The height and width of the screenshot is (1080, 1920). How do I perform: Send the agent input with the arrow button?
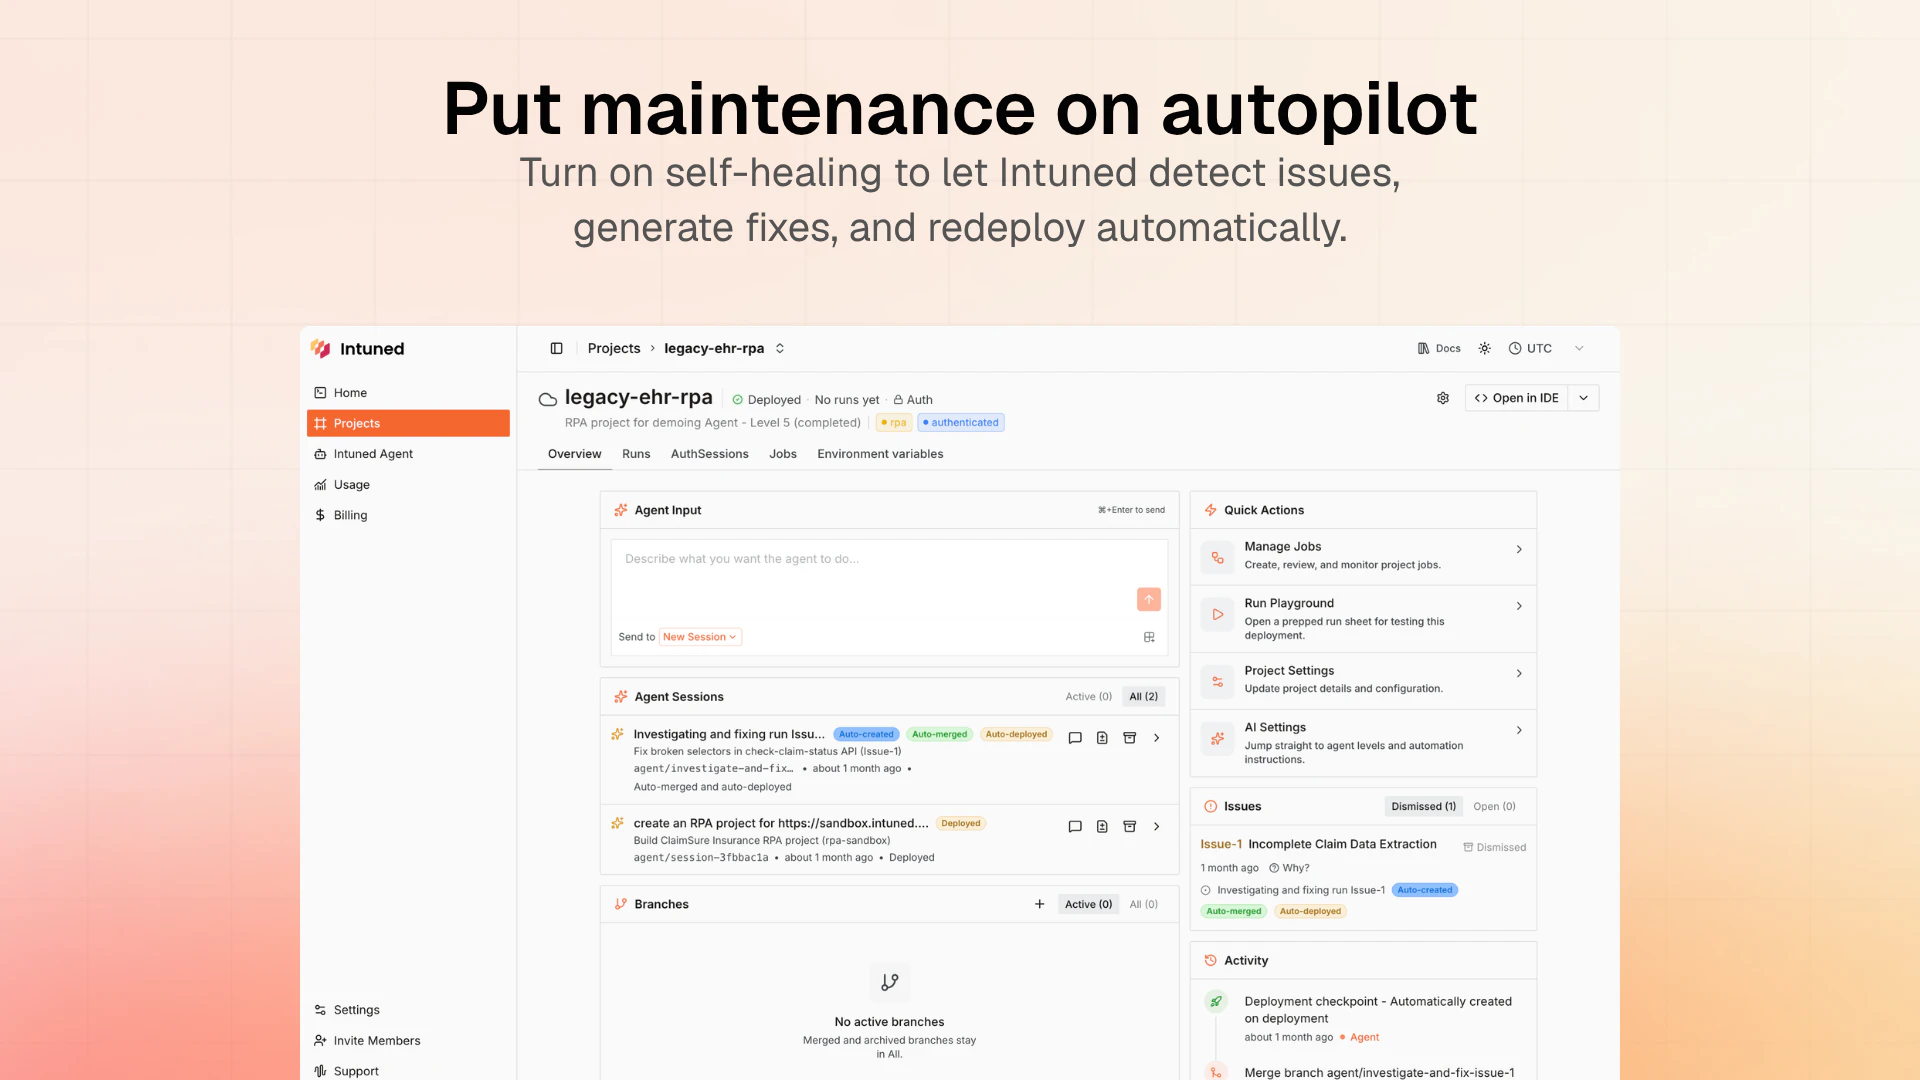(1149, 599)
